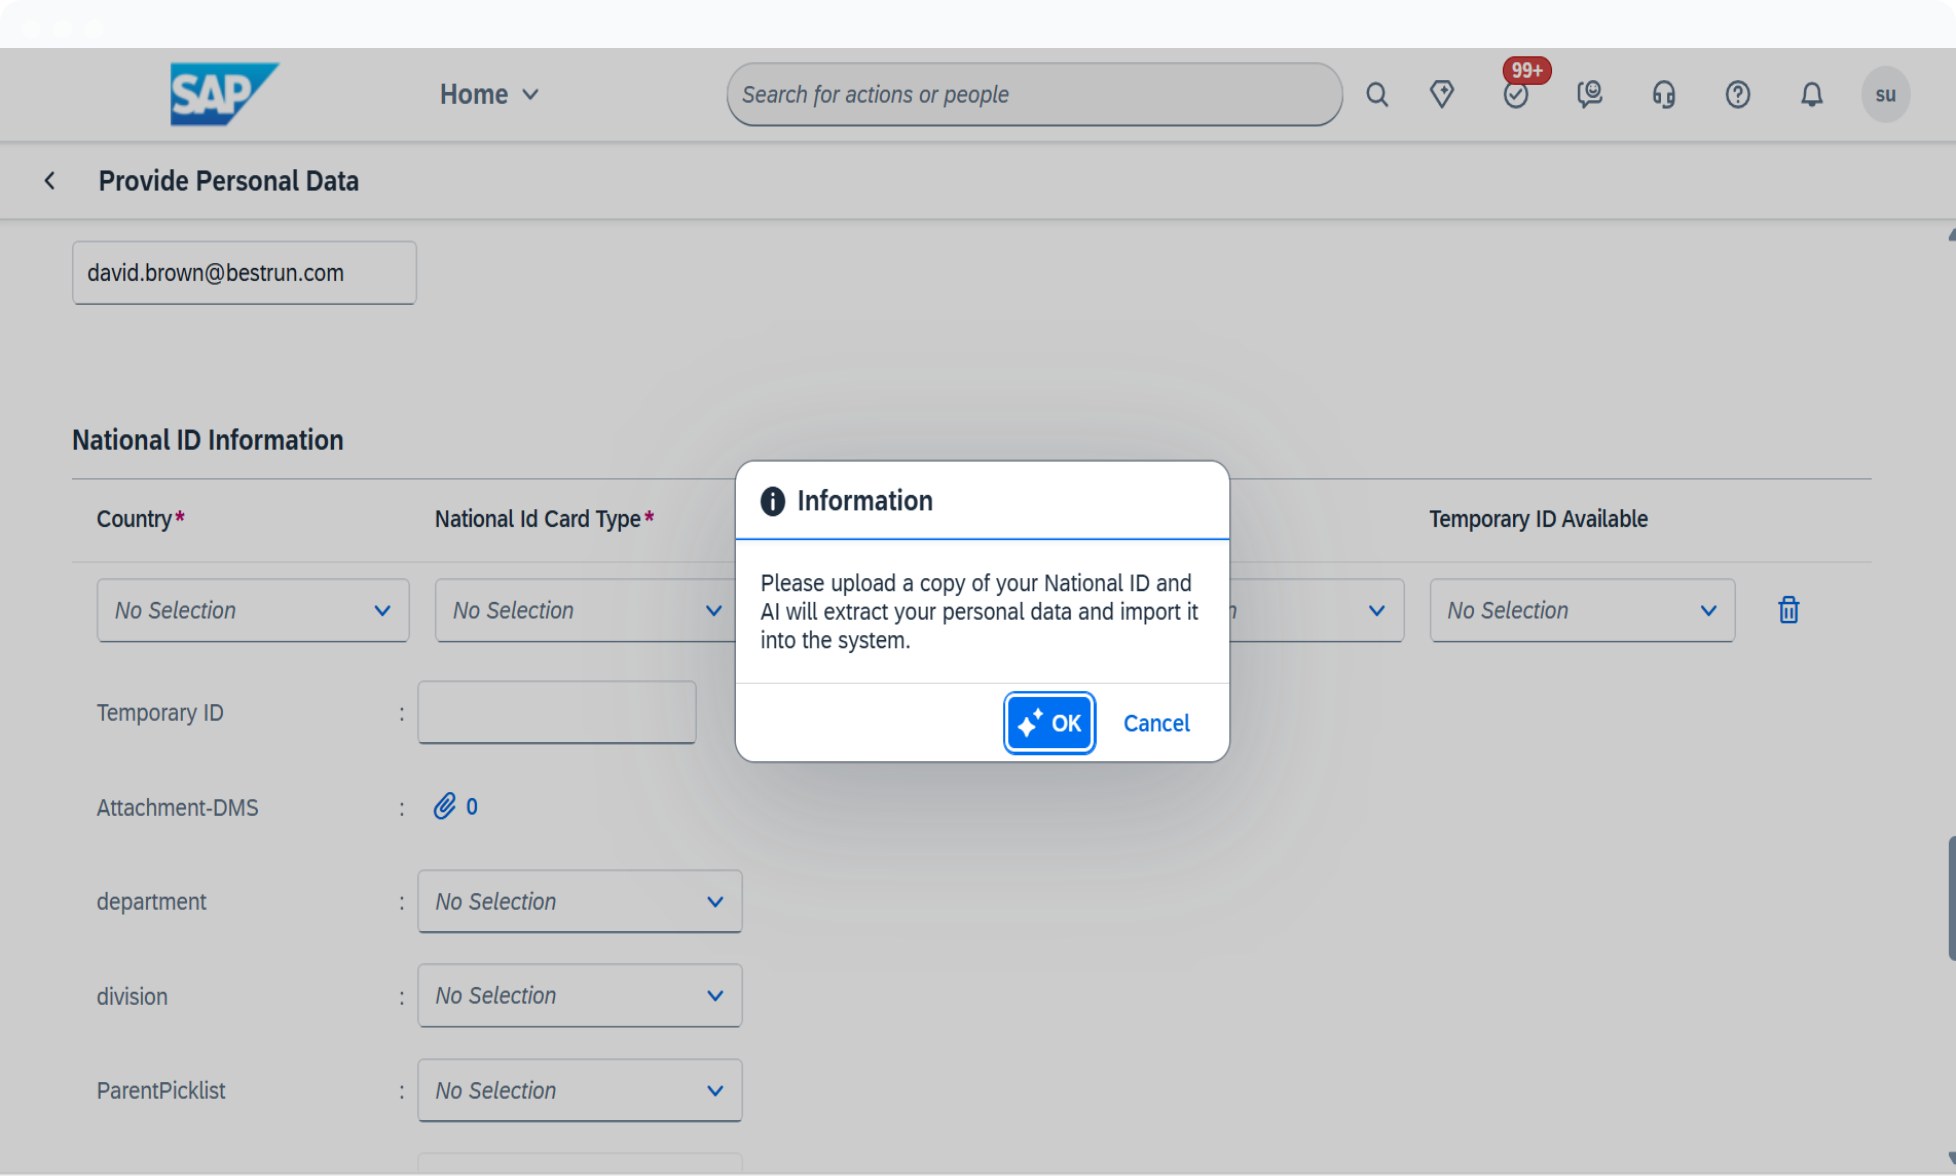The height and width of the screenshot is (1176, 1956).
Task: Open the chat assistant speech bubble icon
Action: (1589, 94)
